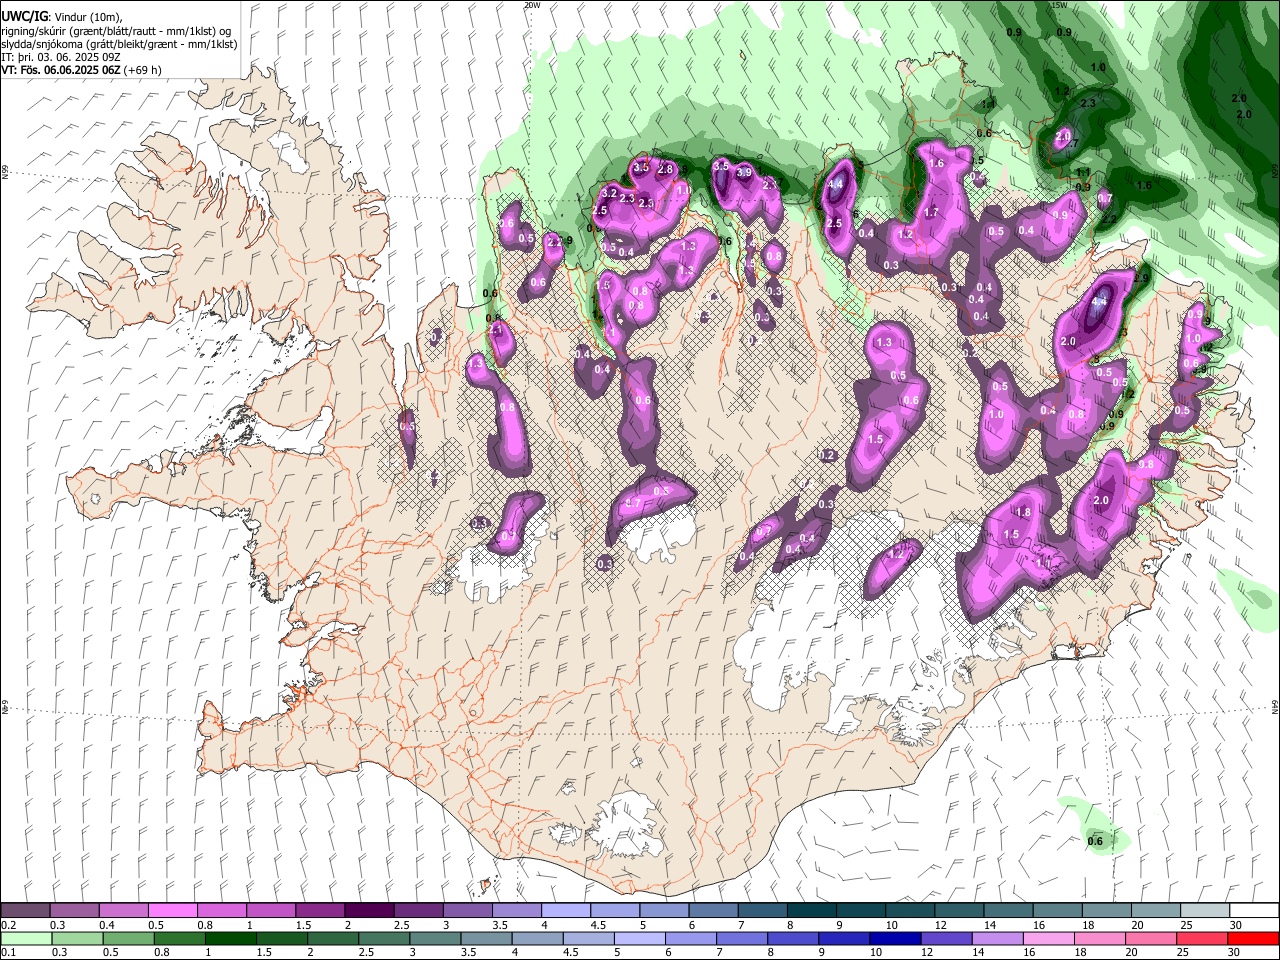Pick the darkest green rain swatch labelled 1
Viewport: 1280px width, 960px height.
coord(231,938)
